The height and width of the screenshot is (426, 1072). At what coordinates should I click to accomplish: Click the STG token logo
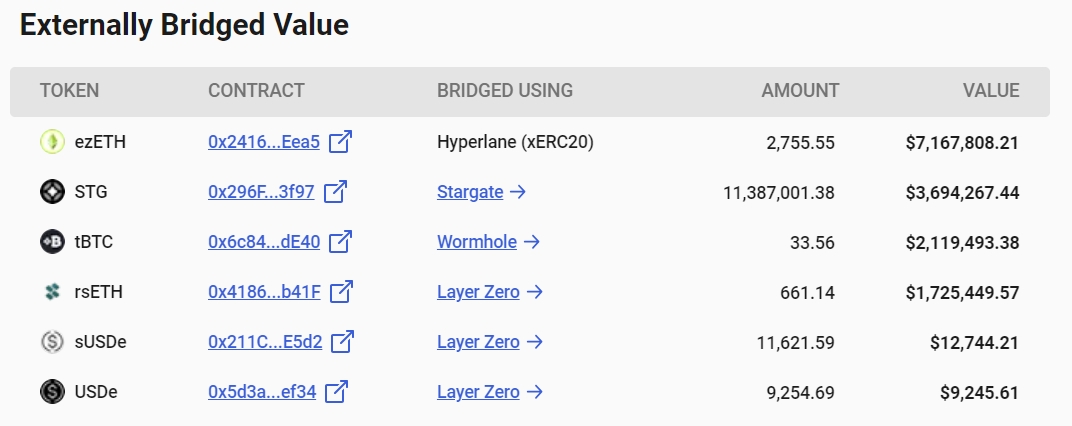53,191
